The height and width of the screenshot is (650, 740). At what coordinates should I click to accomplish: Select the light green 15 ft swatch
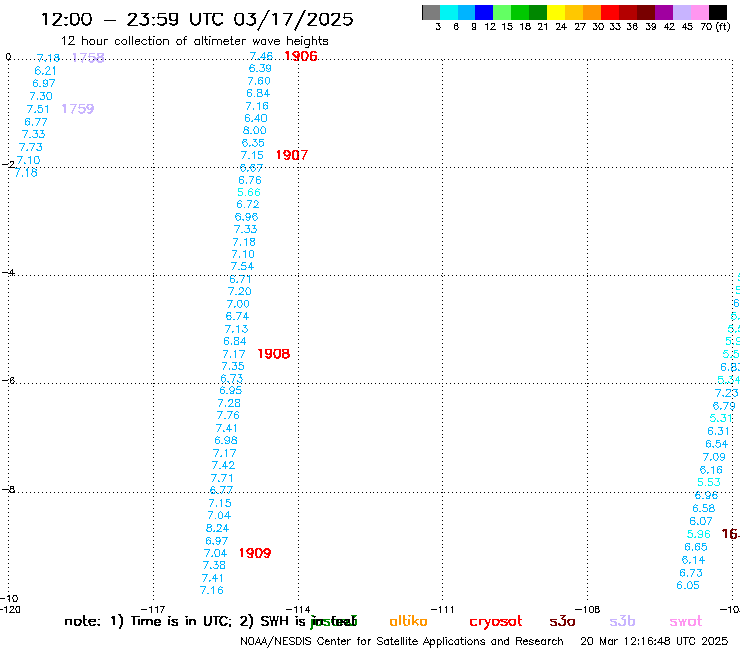pyautogui.click(x=502, y=12)
